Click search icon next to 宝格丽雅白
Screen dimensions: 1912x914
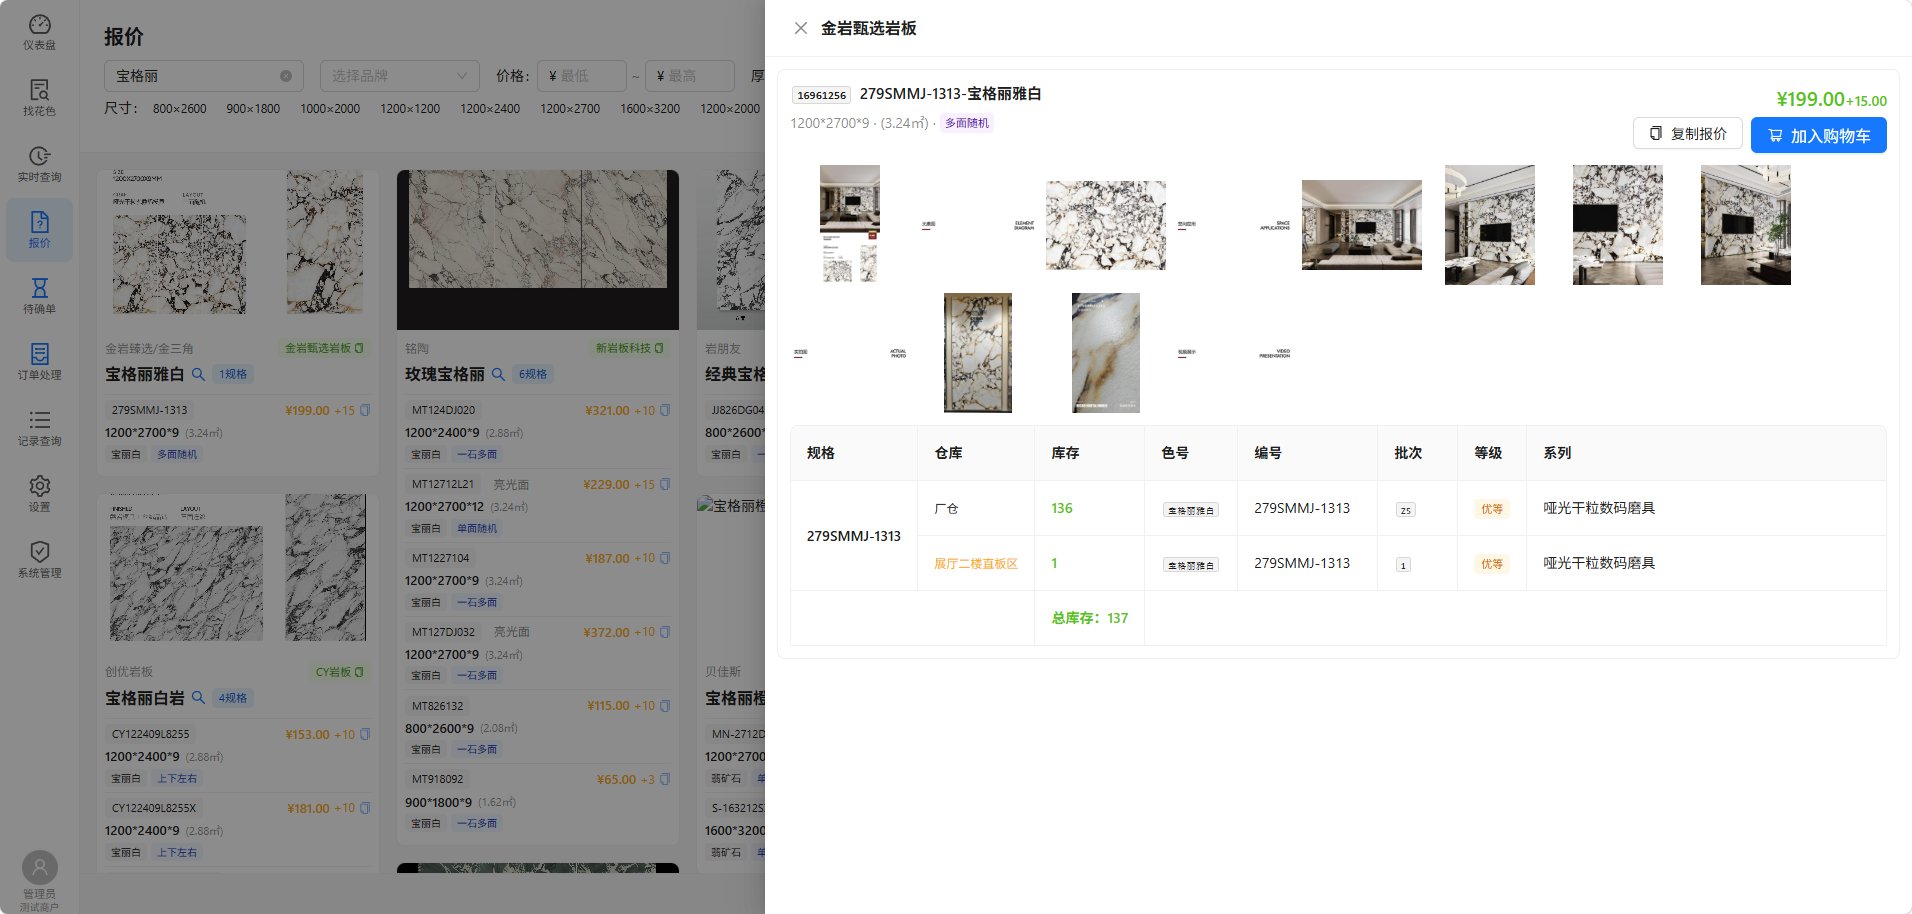(198, 374)
